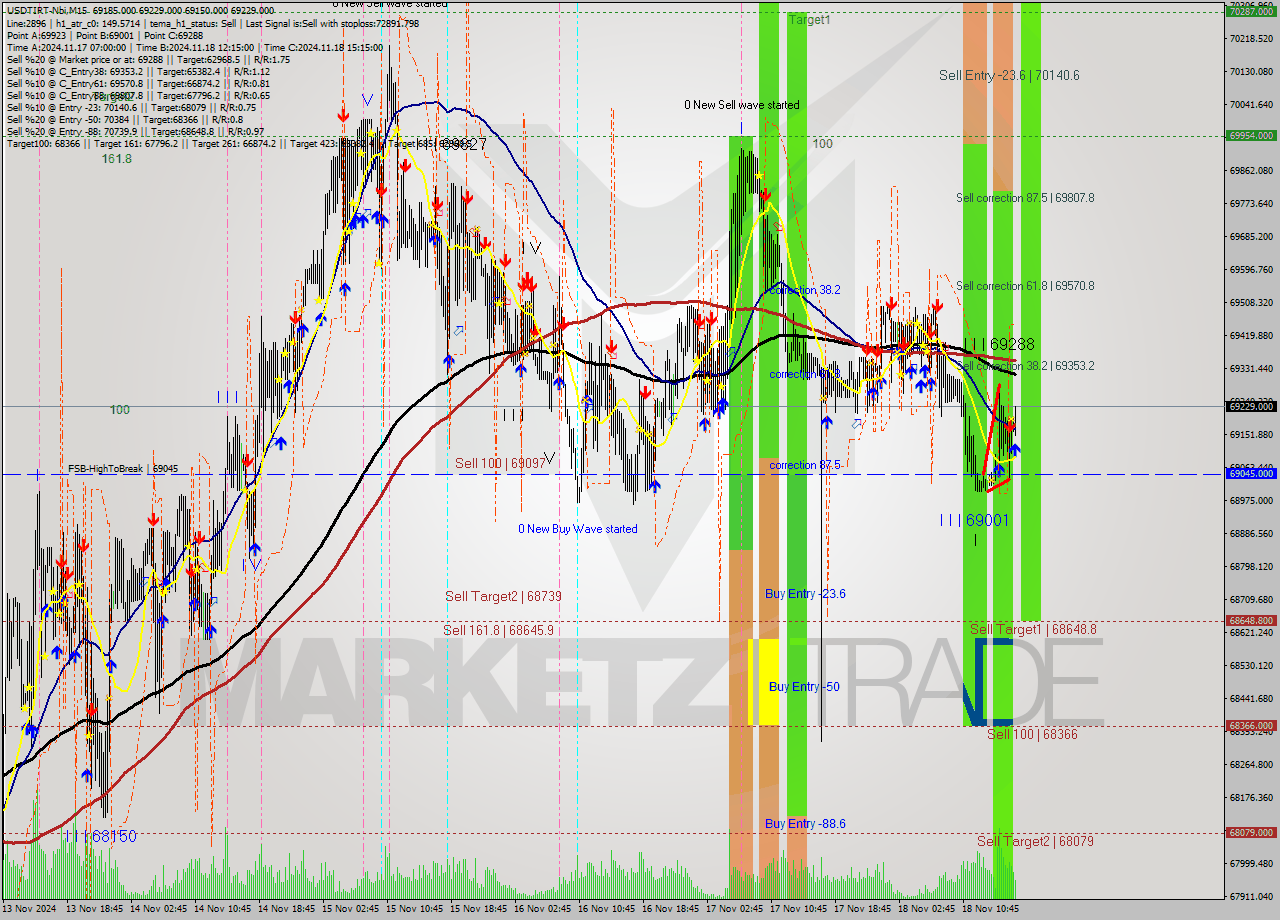Screen dimensions: 1280x920
Task: Click the 'Sell Target1 | 68648.8' label
Action: (1033, 629)
